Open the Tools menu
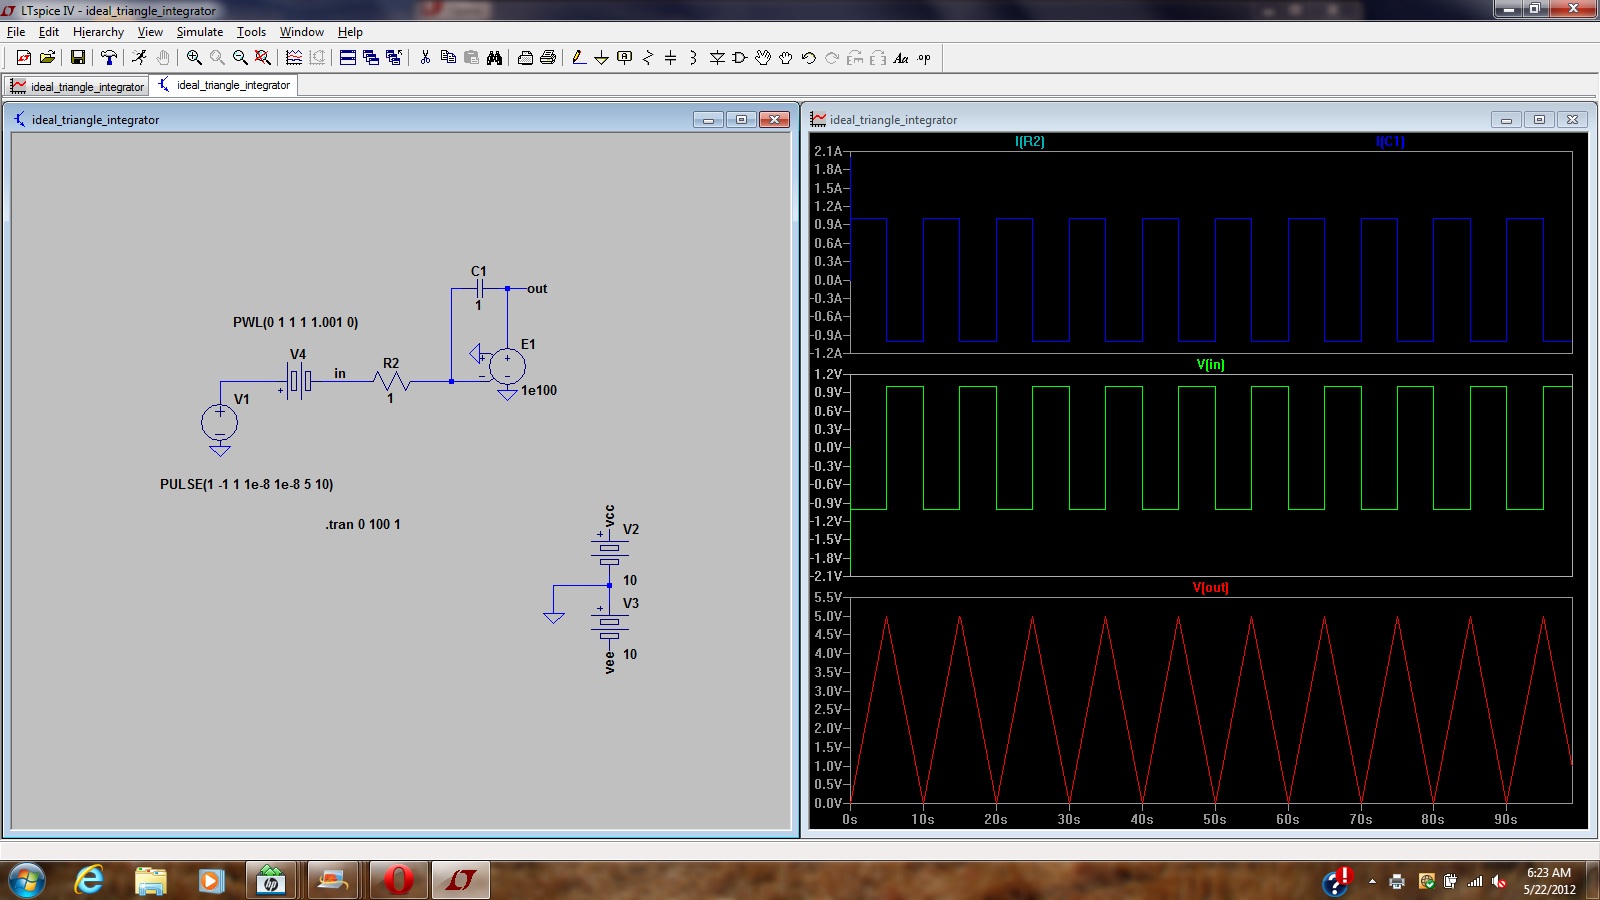 point(251,32)
